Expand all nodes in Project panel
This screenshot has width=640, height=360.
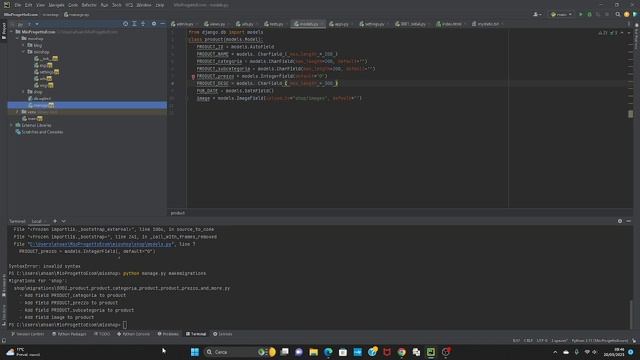[134, 24]
